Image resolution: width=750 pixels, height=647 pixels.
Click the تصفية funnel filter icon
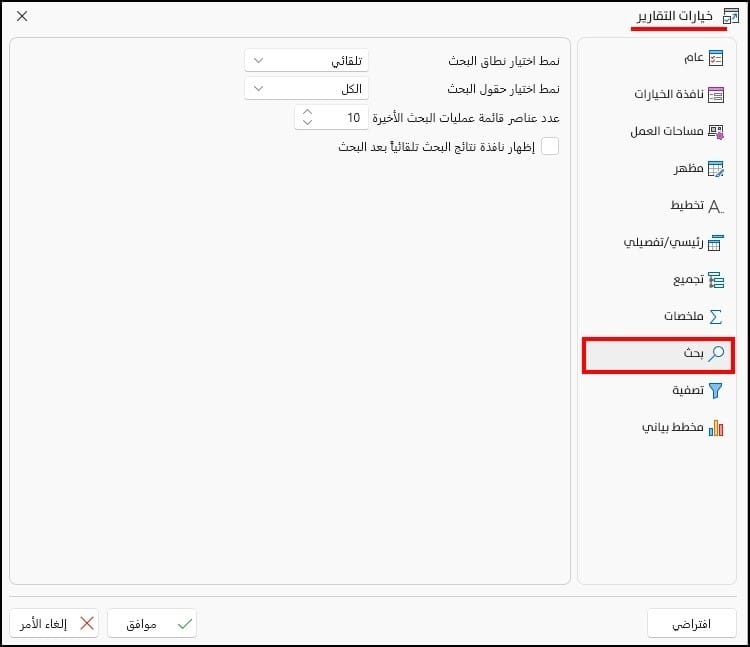(x=716, y=390)
